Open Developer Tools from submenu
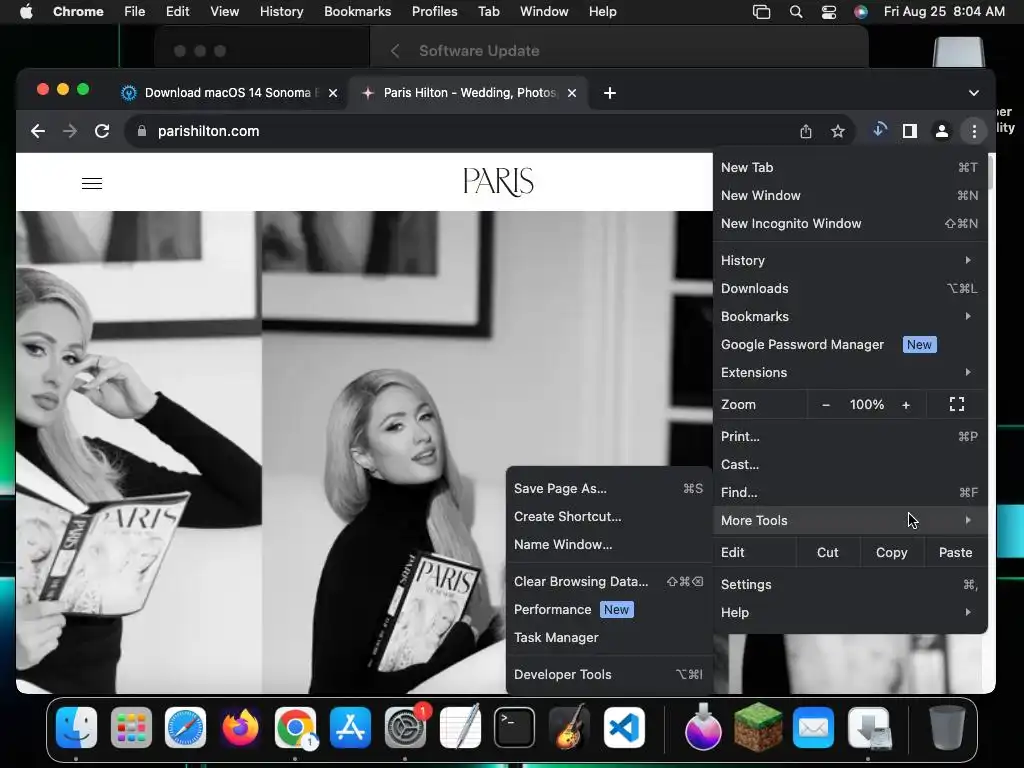Image resolution: width=1024 pixels, height=768 pixels. pyautogui.click(x=608, y=675)
